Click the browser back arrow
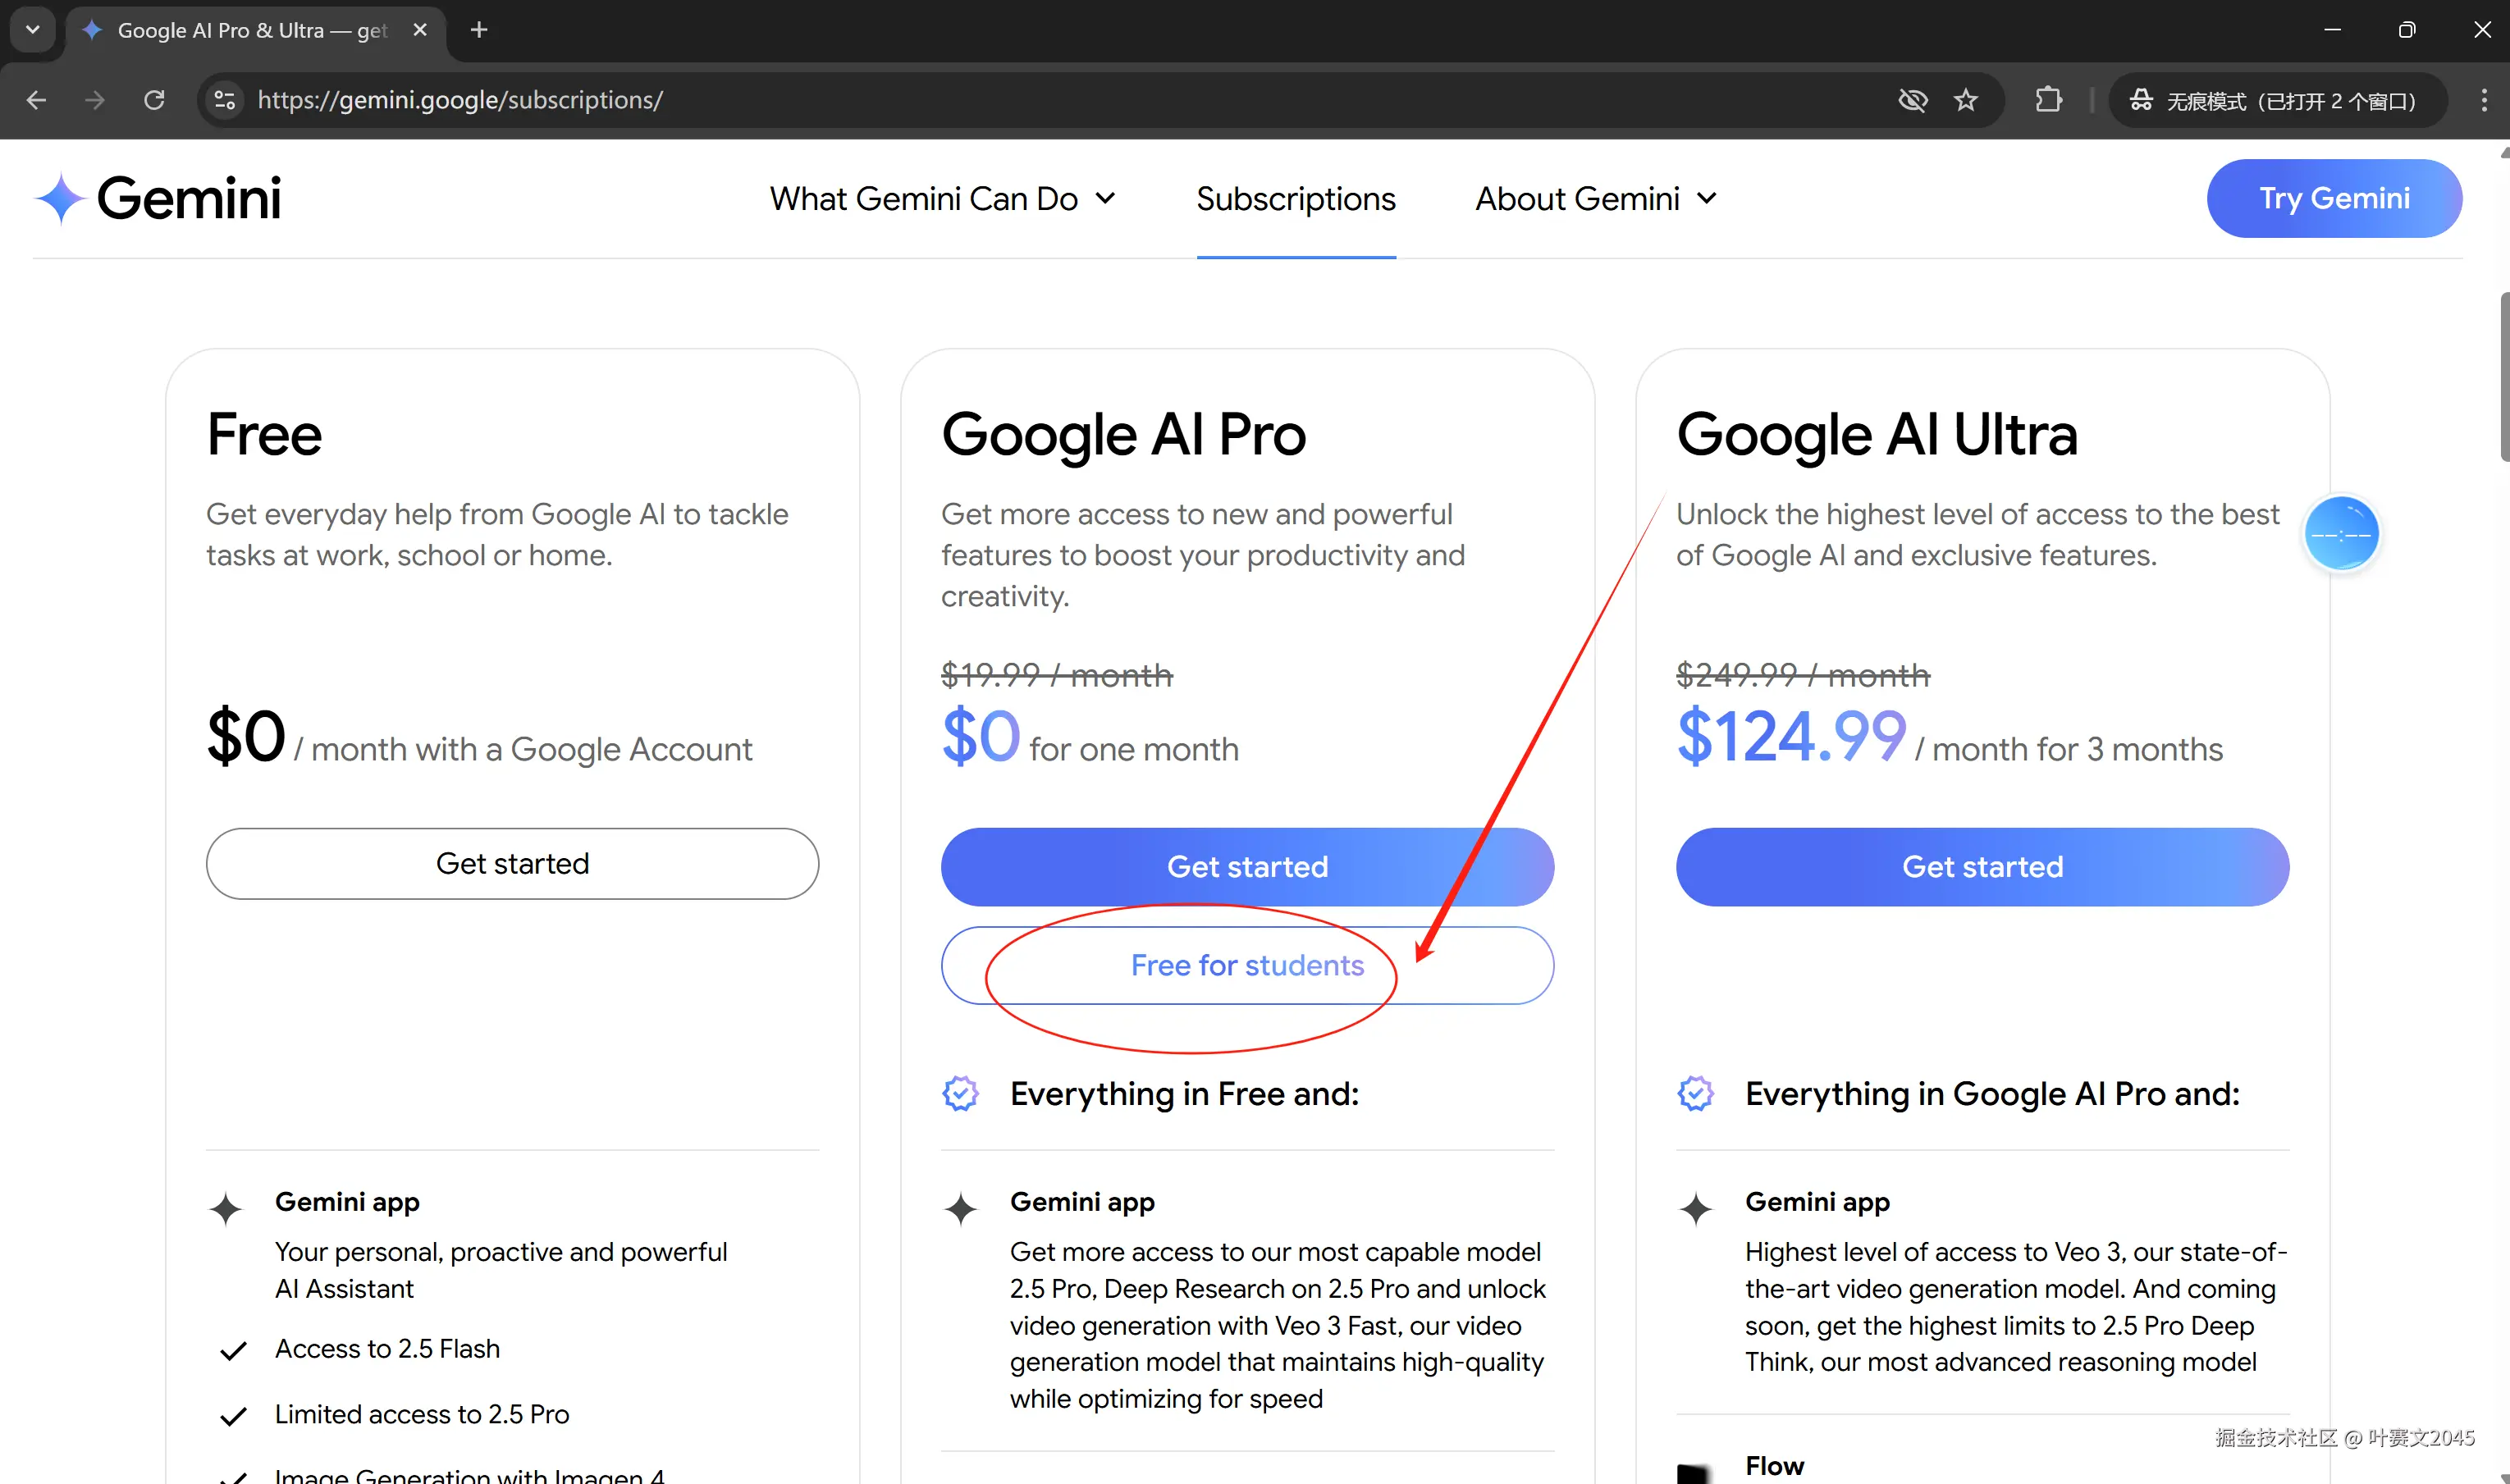This screenshot has height=1484, width=2510. 37,100
